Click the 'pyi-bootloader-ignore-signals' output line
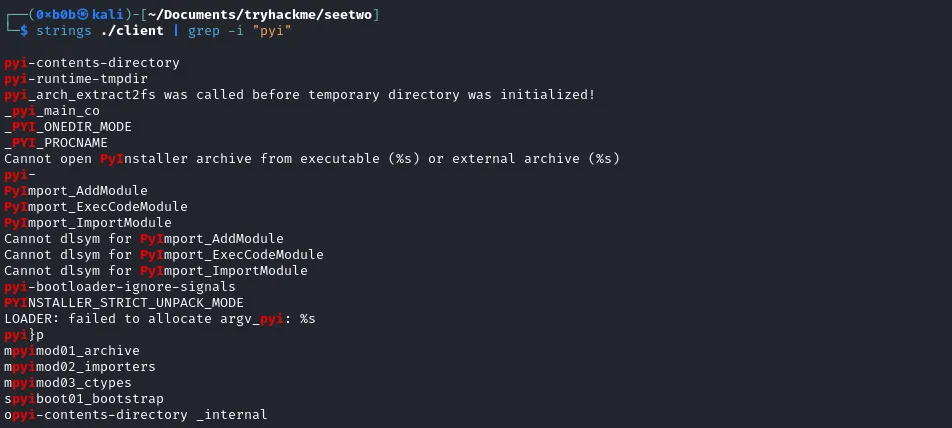Screen dimensions: 952x428 click(x=120, y=287)
